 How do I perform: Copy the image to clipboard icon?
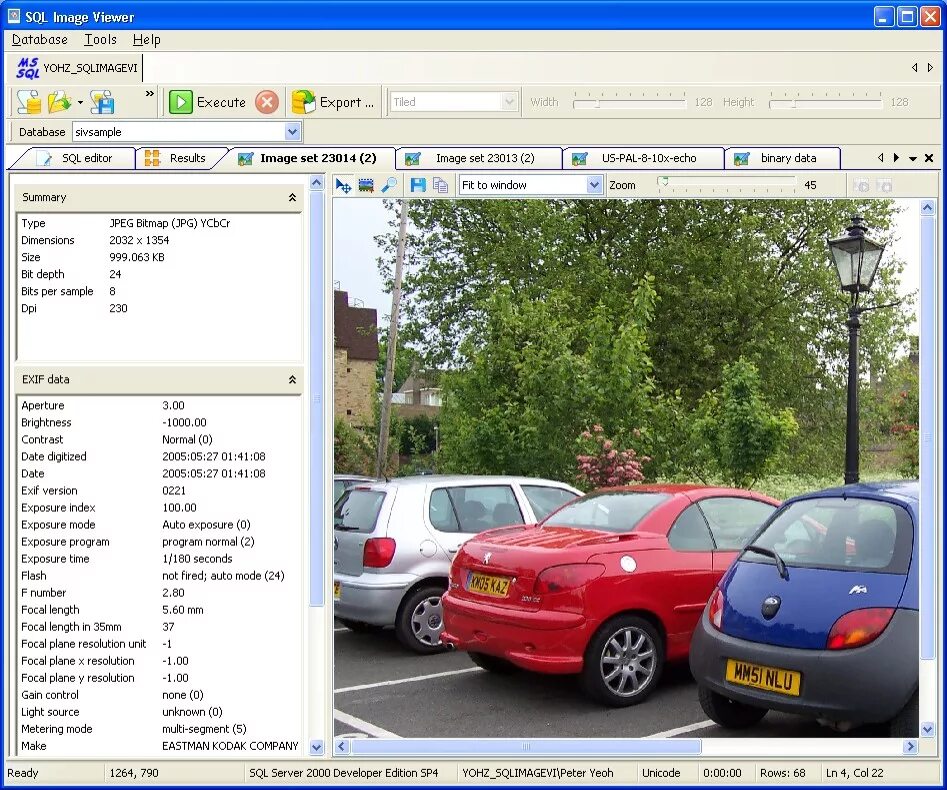click(440, 185)
